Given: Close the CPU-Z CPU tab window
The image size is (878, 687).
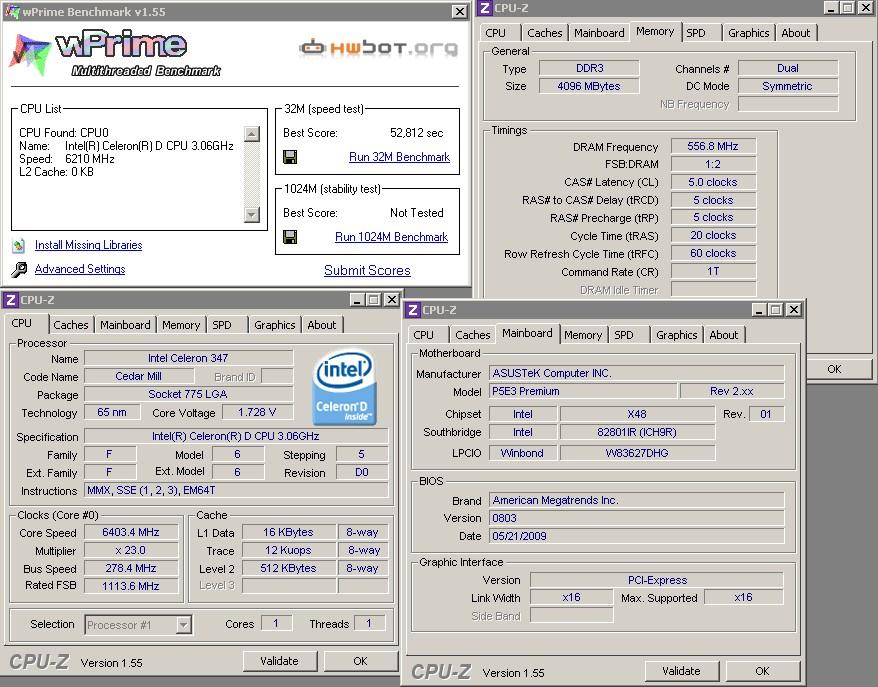Looking at the screenshot, I should coord(392,300).
